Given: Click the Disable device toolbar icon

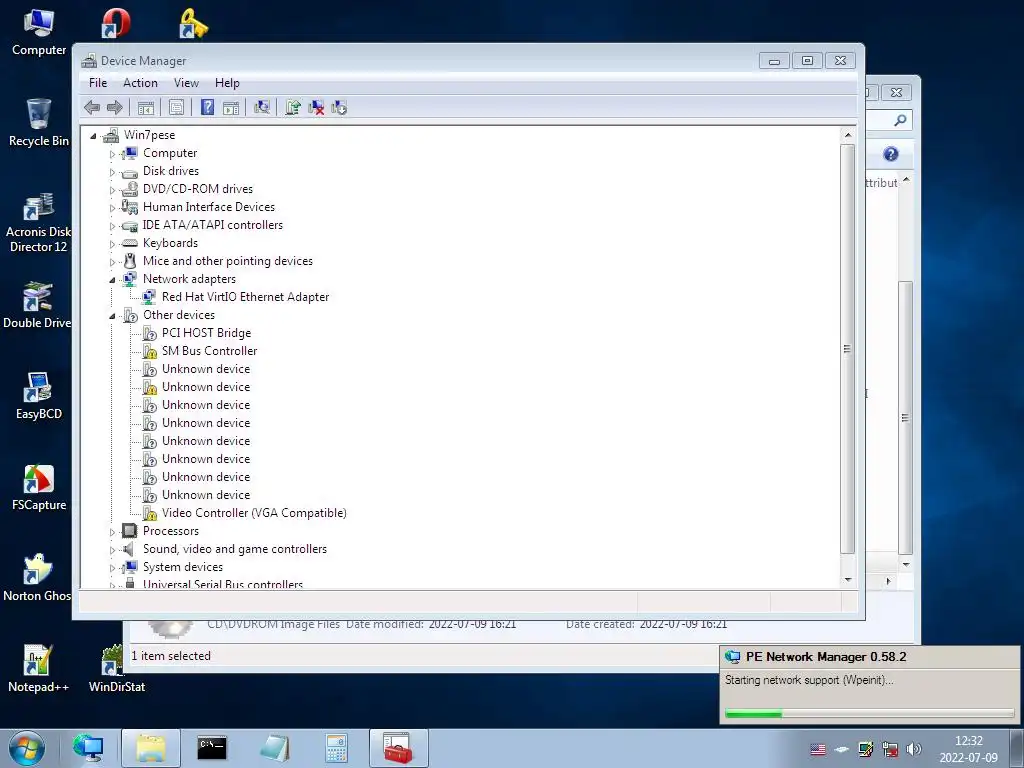Looking at the screenshot, I should [339, 107].
